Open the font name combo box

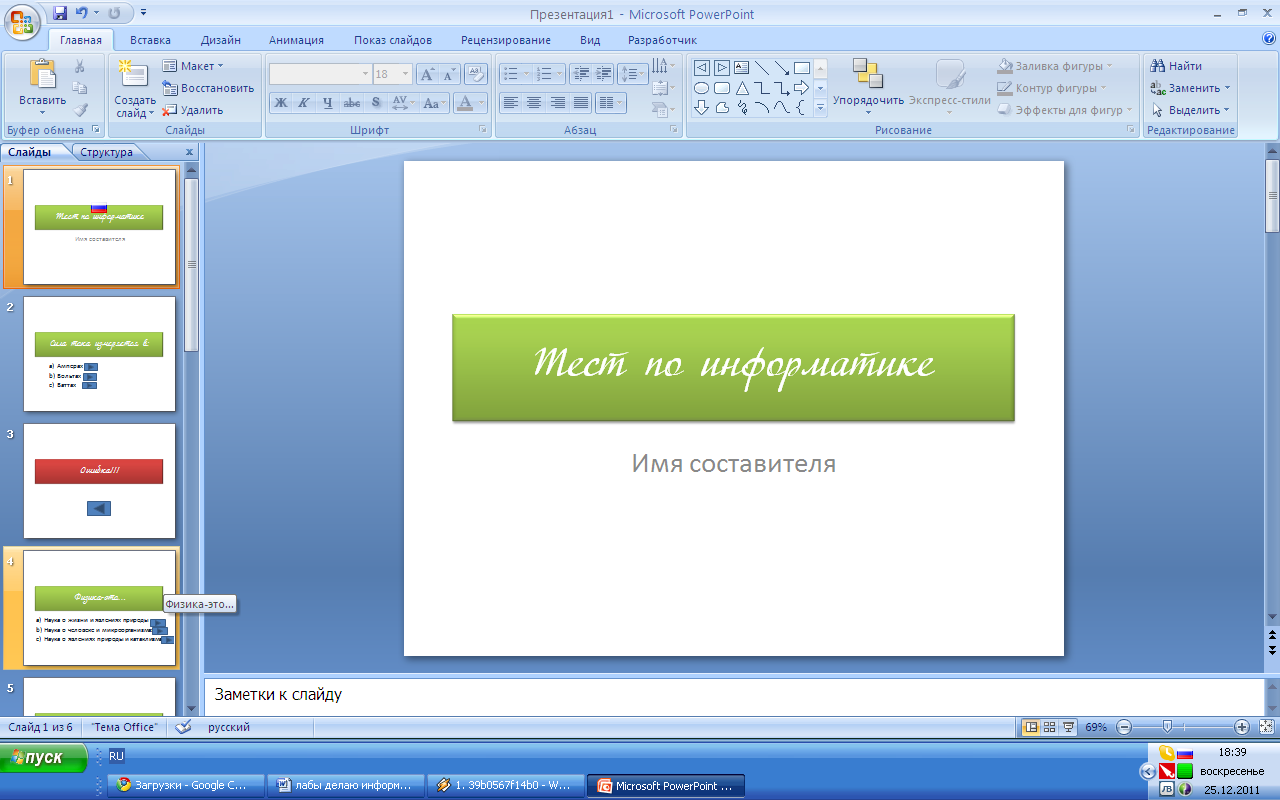320,74
